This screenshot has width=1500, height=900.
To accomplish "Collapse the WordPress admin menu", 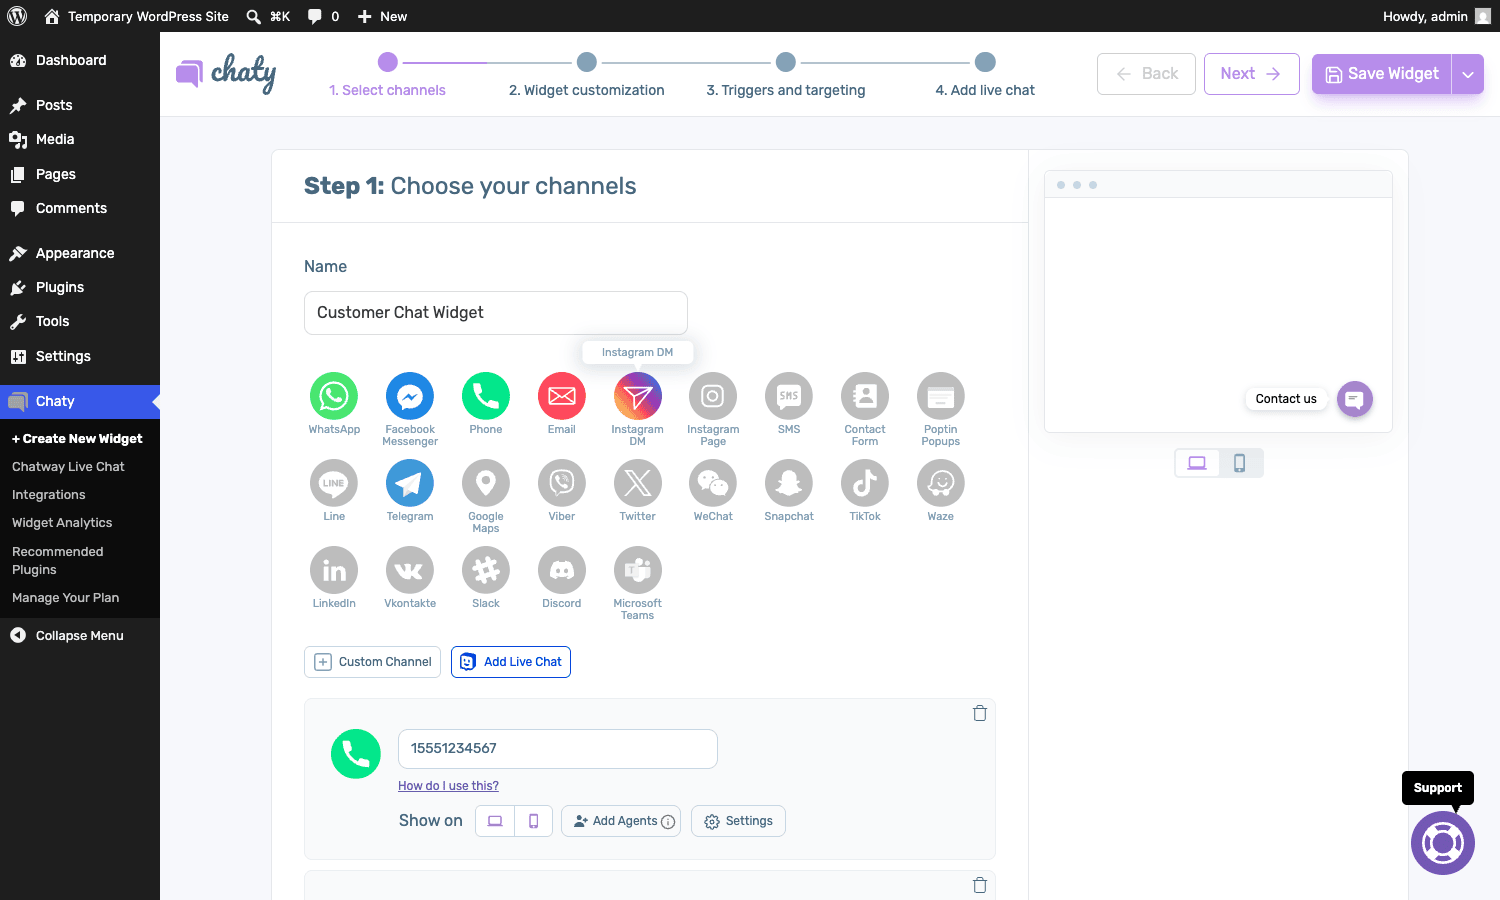I will (x=80, y=636).
